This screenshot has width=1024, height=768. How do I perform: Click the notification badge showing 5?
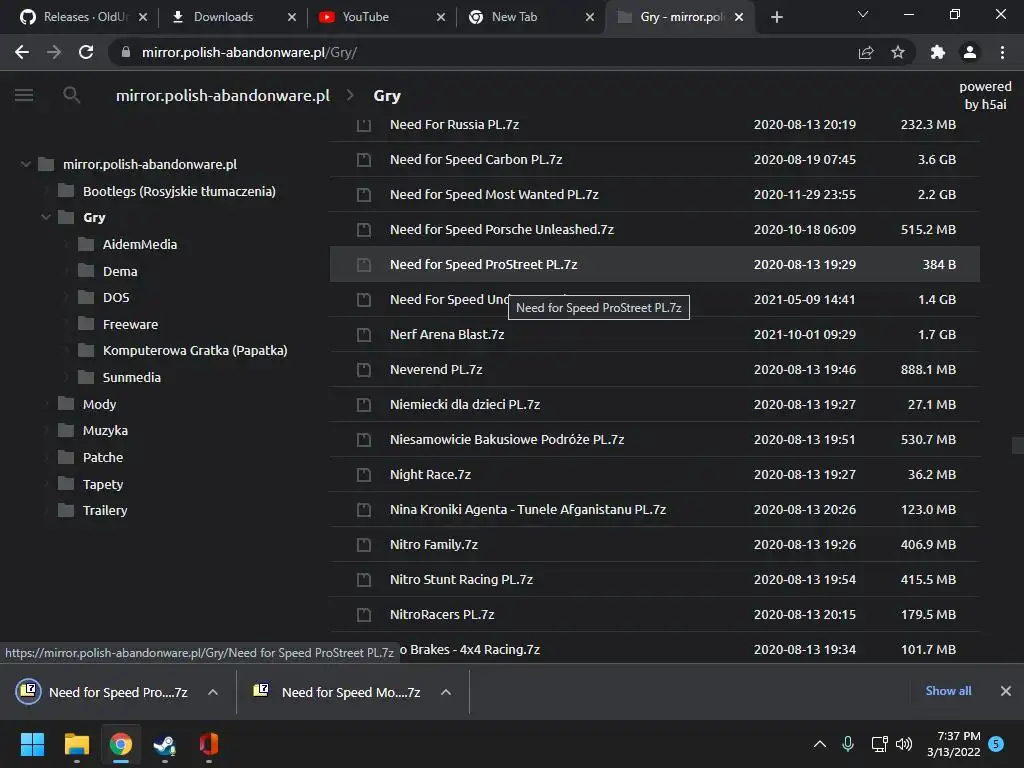tap(996, 744)
